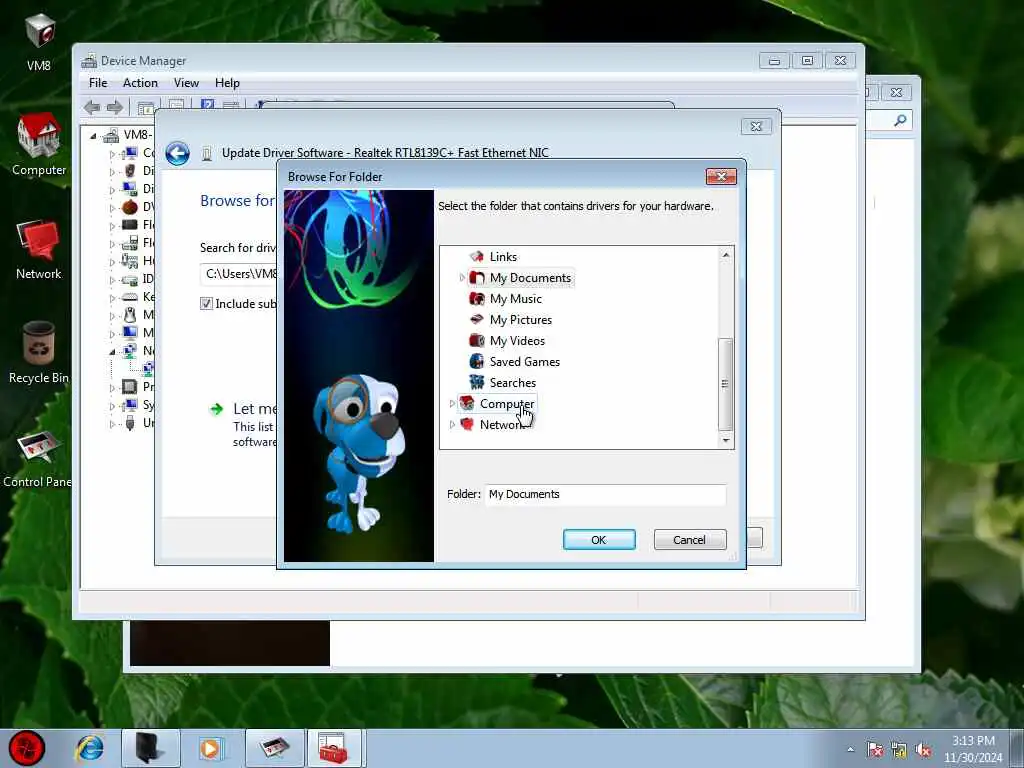Open the Recycle Bin desktop icon
1024x768 pixels.
39,353
